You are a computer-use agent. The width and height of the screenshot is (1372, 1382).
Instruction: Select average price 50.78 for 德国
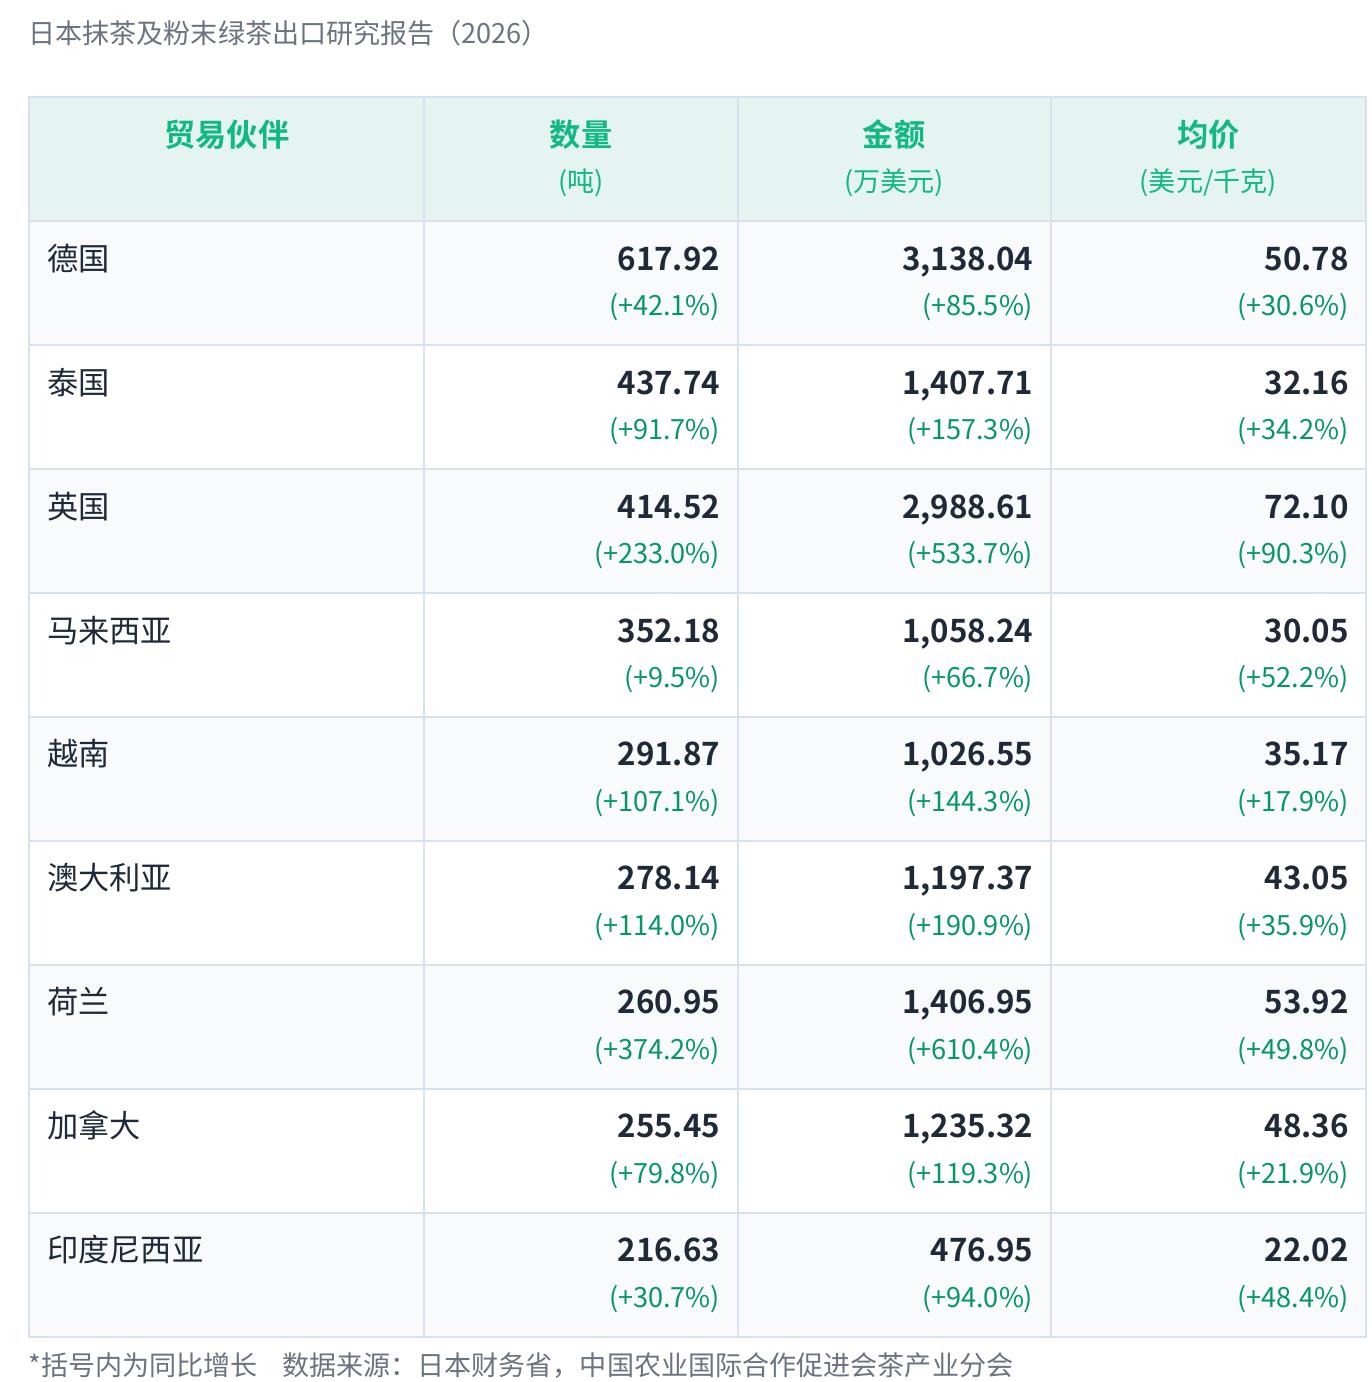(1306, 259)
